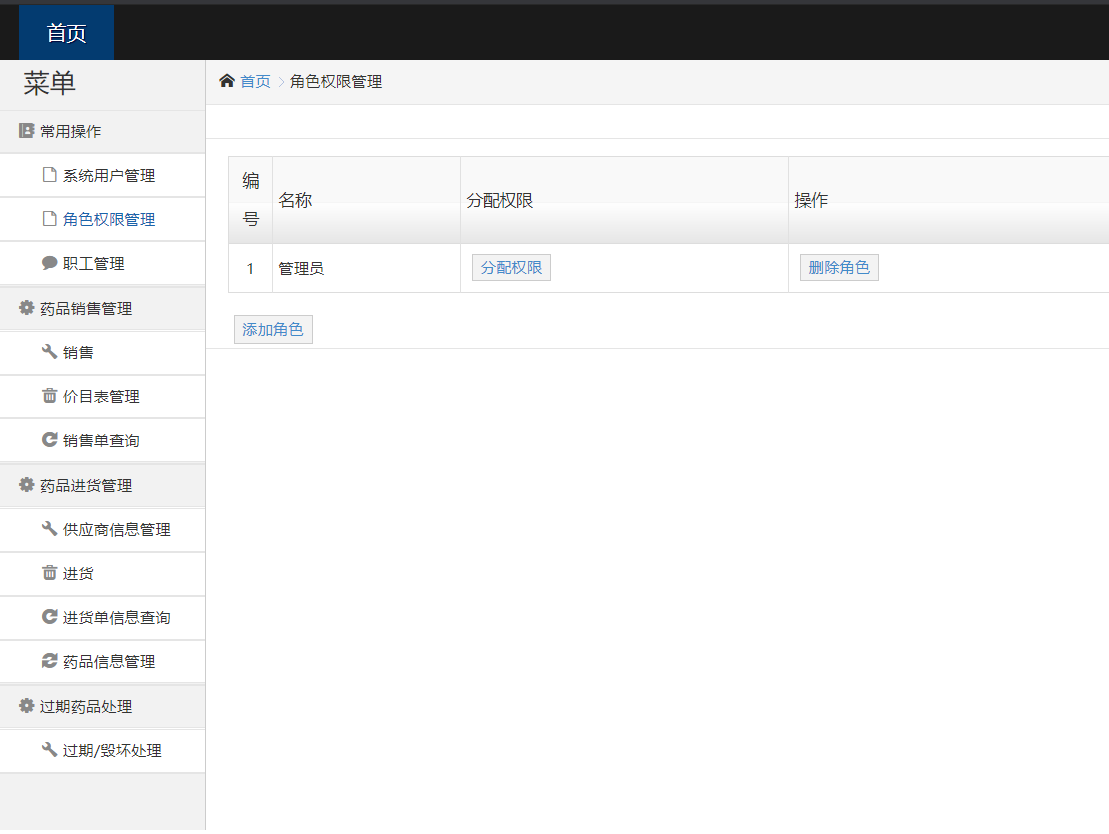Click the home icon in breadcrumb
1109x834 pixels.
(227, 81)
